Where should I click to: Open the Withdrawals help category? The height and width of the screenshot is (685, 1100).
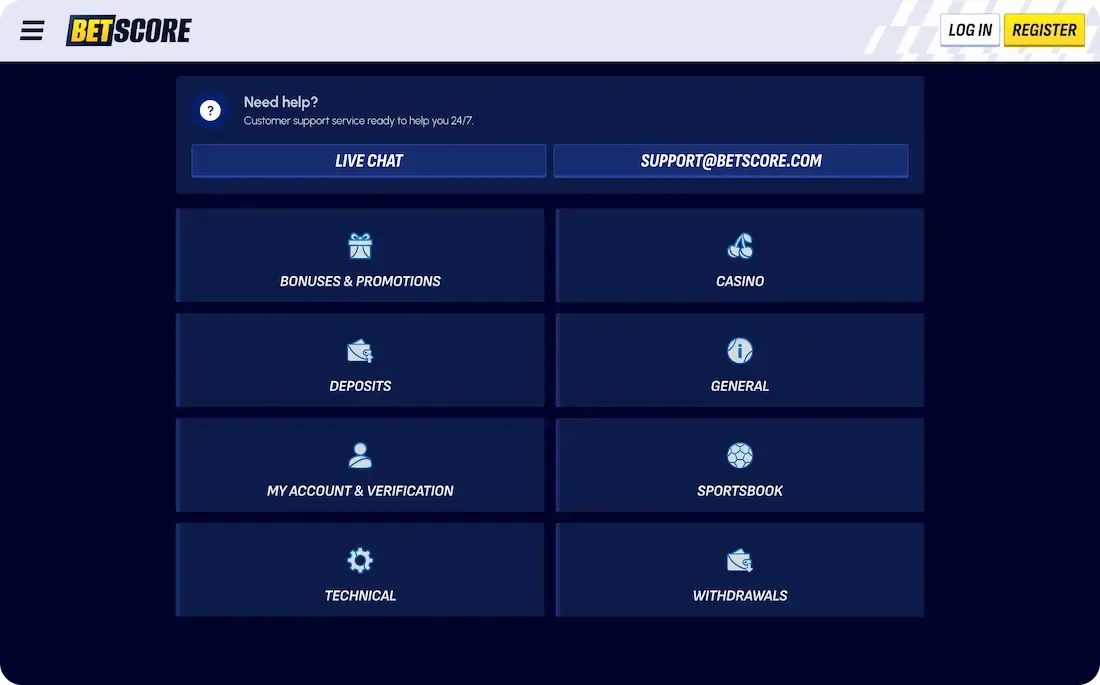click(739, 570)
